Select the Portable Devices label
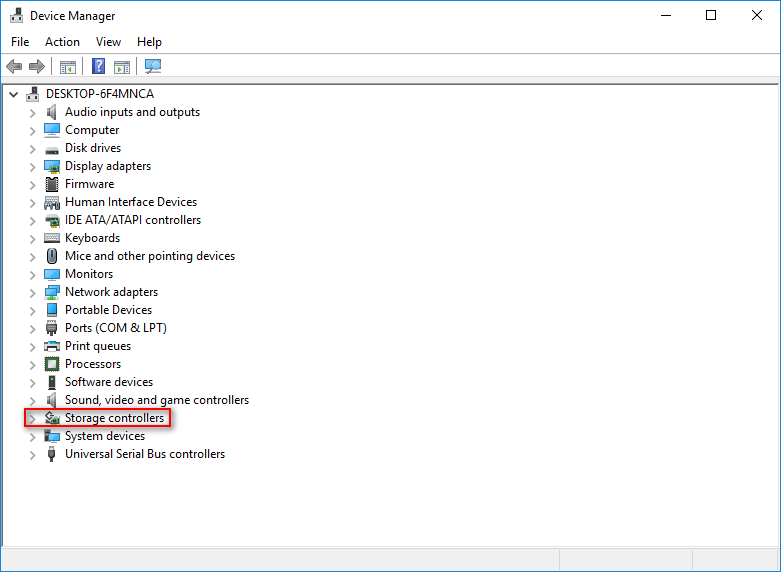Viewport: 781px width, 572px height. tap(109, 310)
